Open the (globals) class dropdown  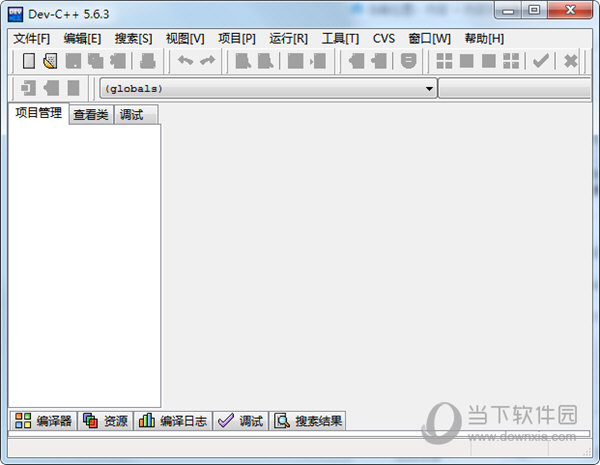(268, 88)
